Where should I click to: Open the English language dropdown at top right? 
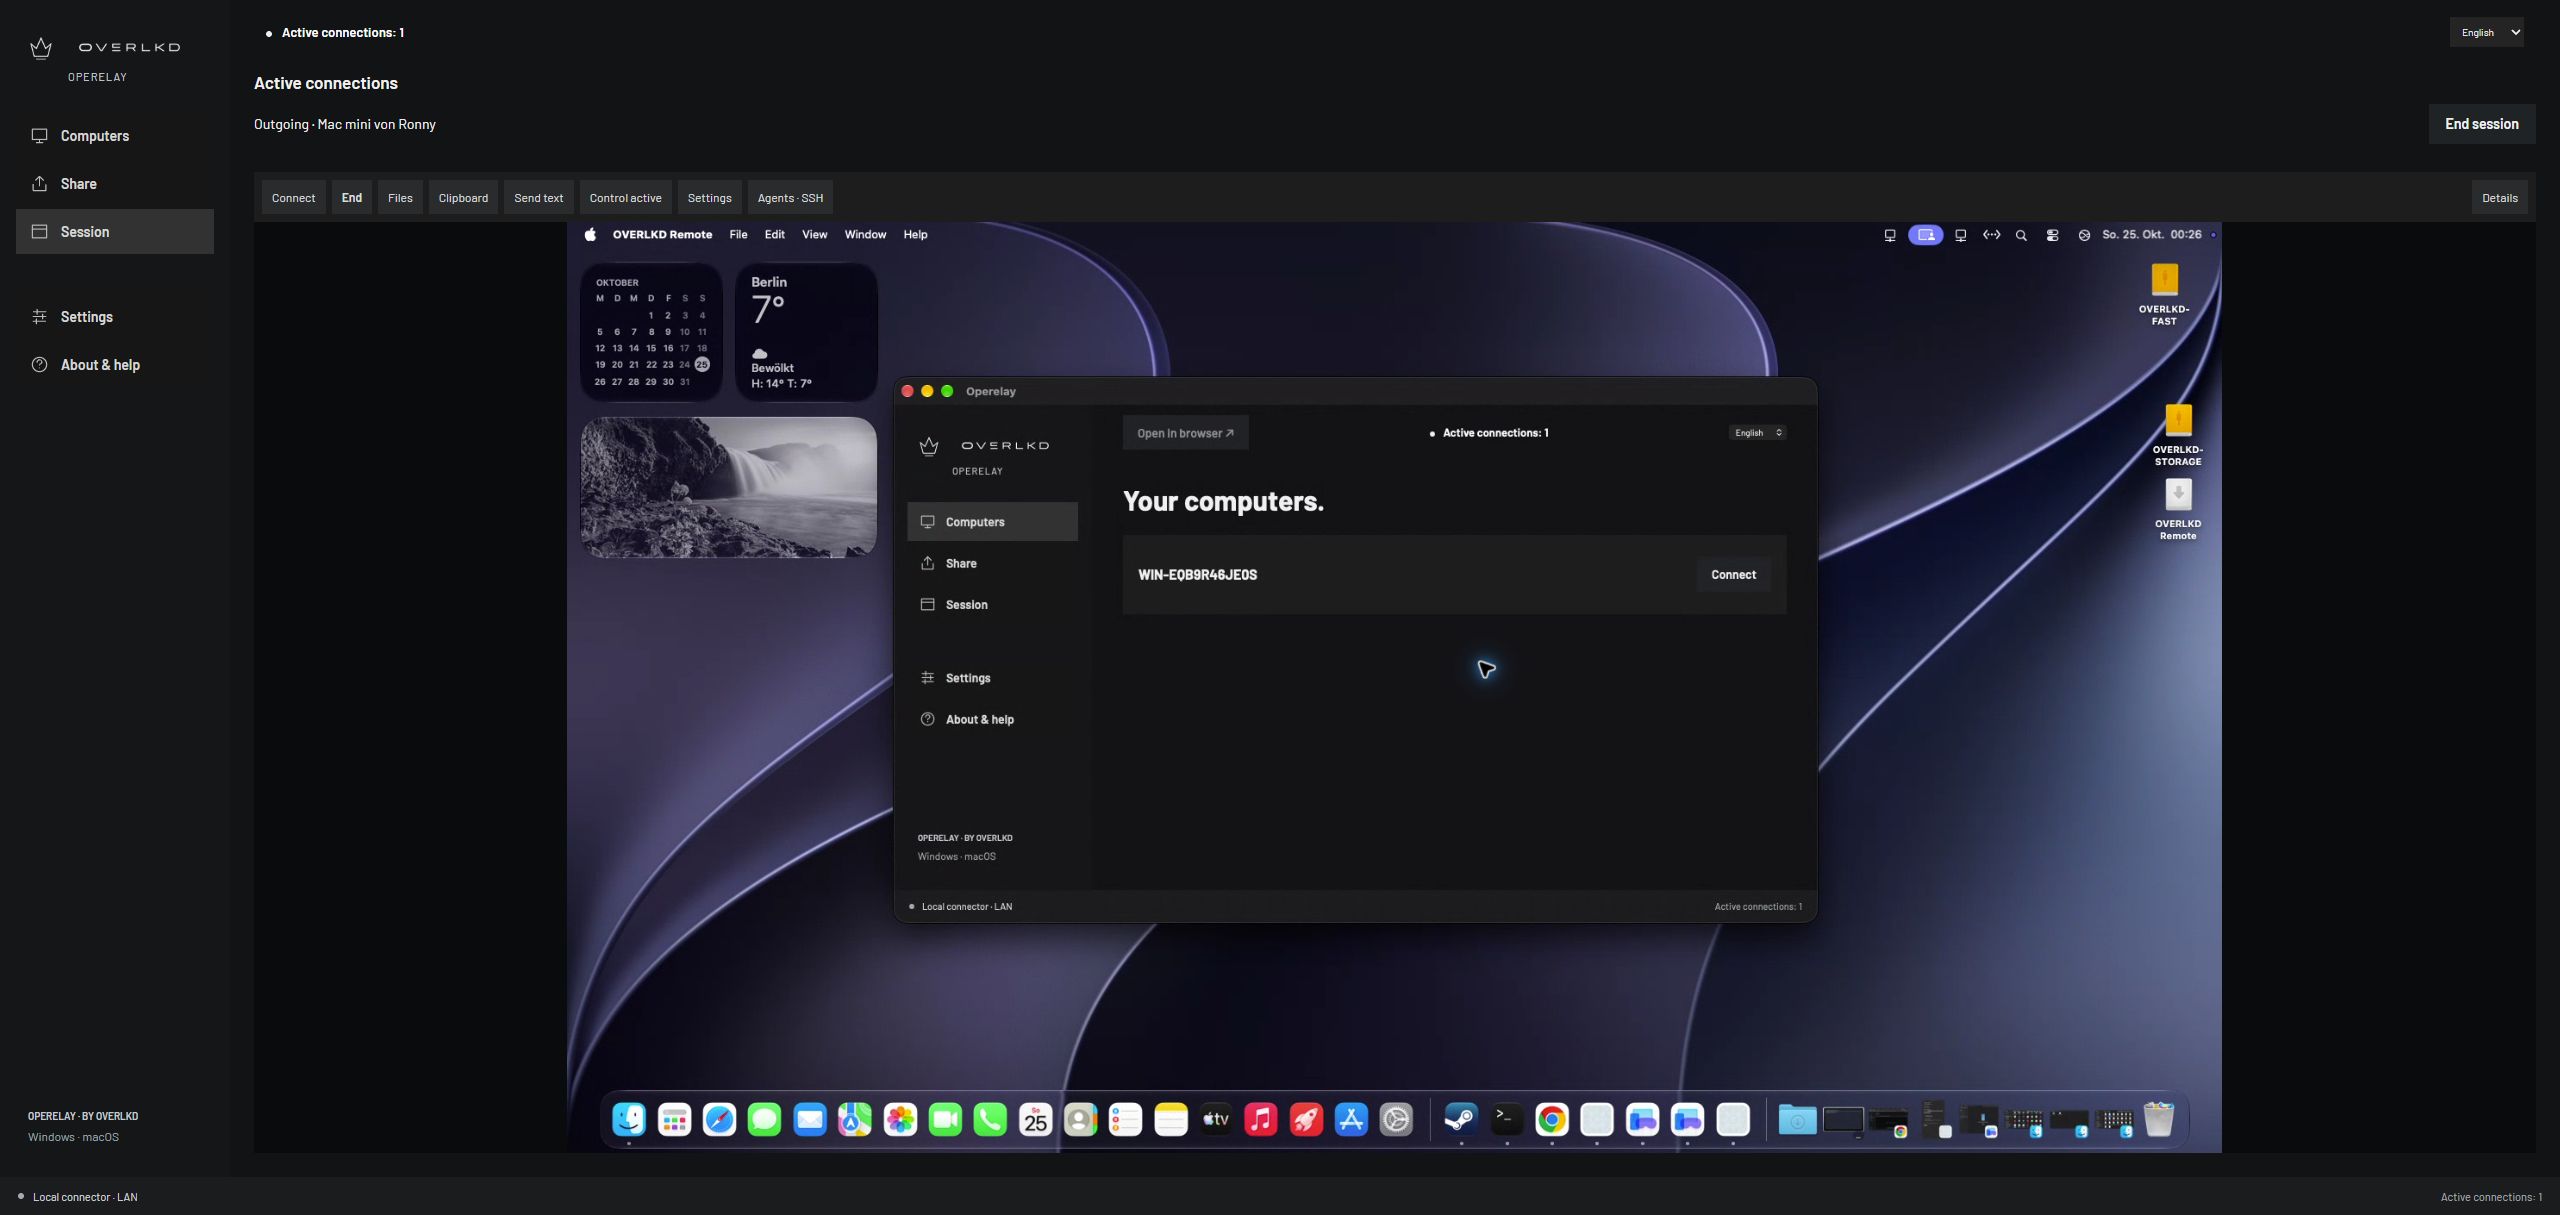click(x=2486, y=32)
